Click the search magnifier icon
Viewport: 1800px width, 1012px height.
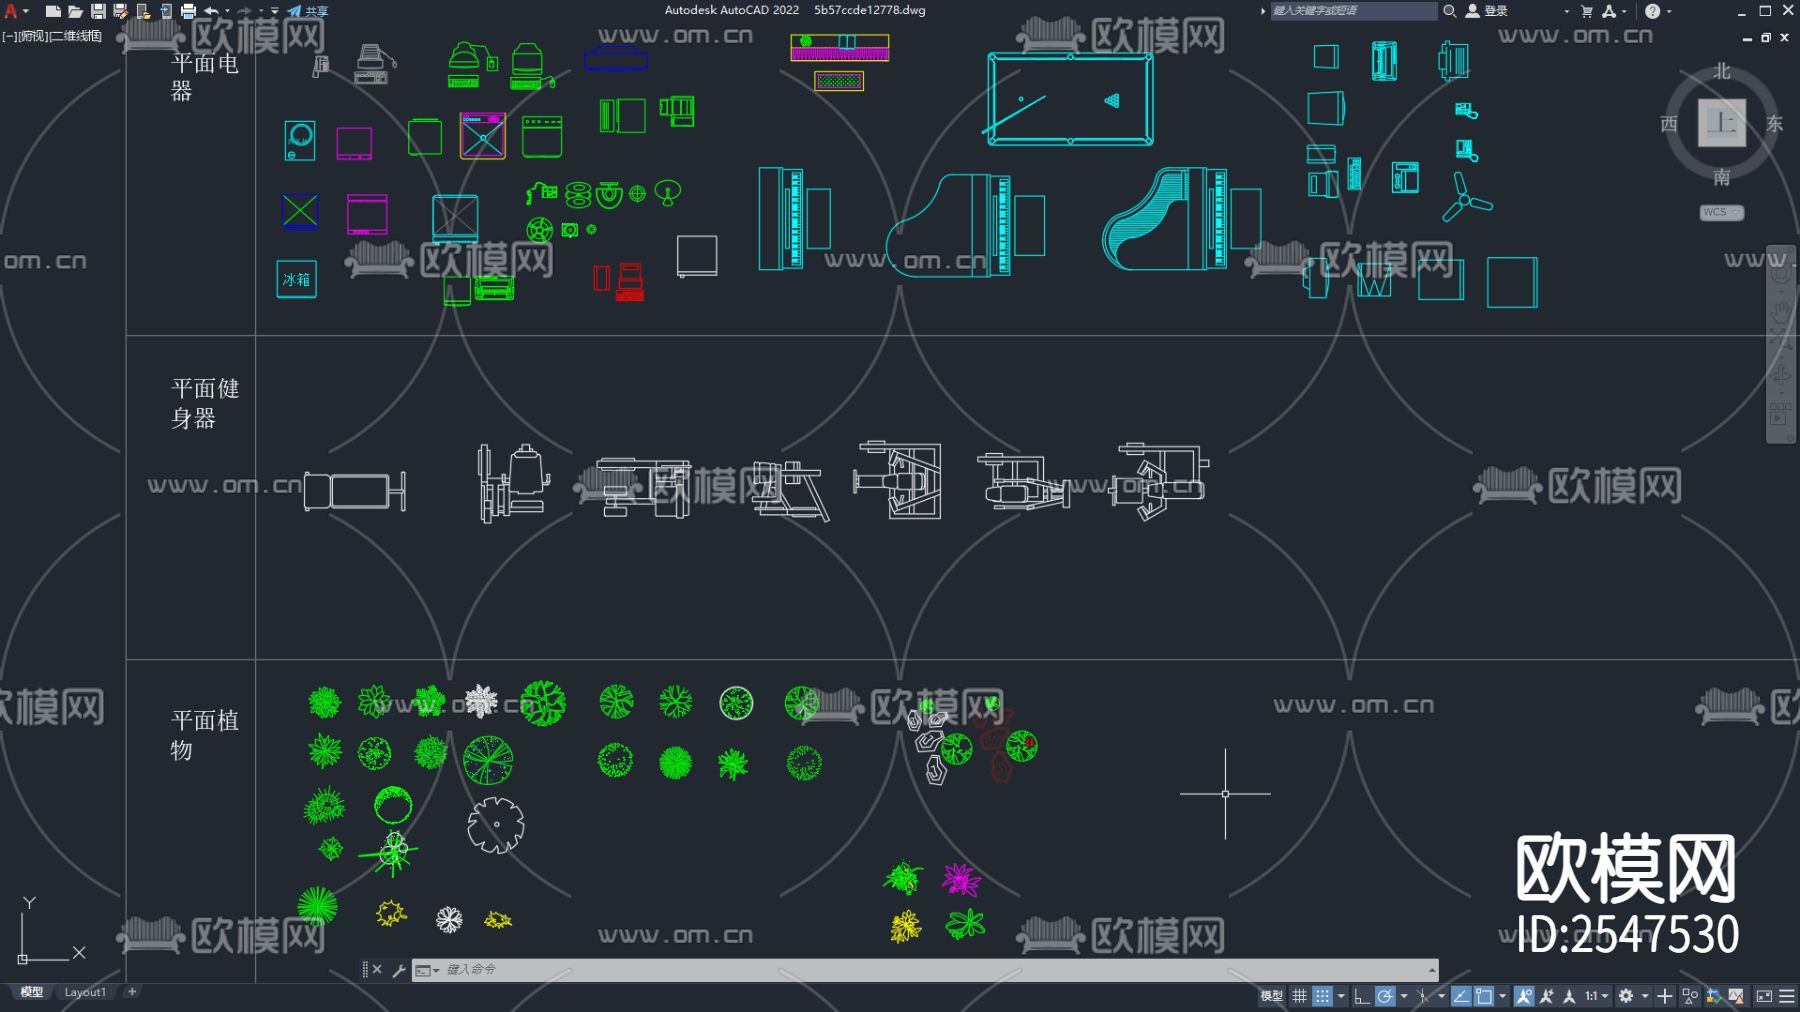(x=1449, y=11)
